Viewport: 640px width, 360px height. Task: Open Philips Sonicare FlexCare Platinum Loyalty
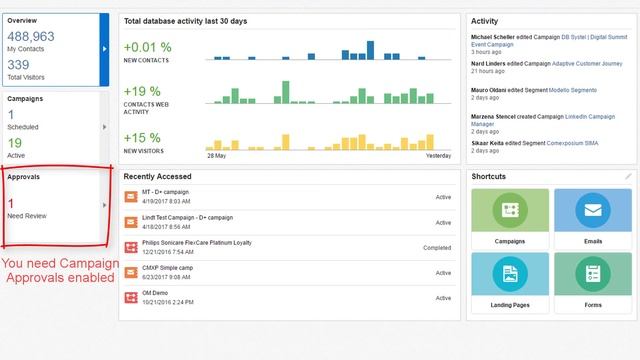(x=197, y=242)
